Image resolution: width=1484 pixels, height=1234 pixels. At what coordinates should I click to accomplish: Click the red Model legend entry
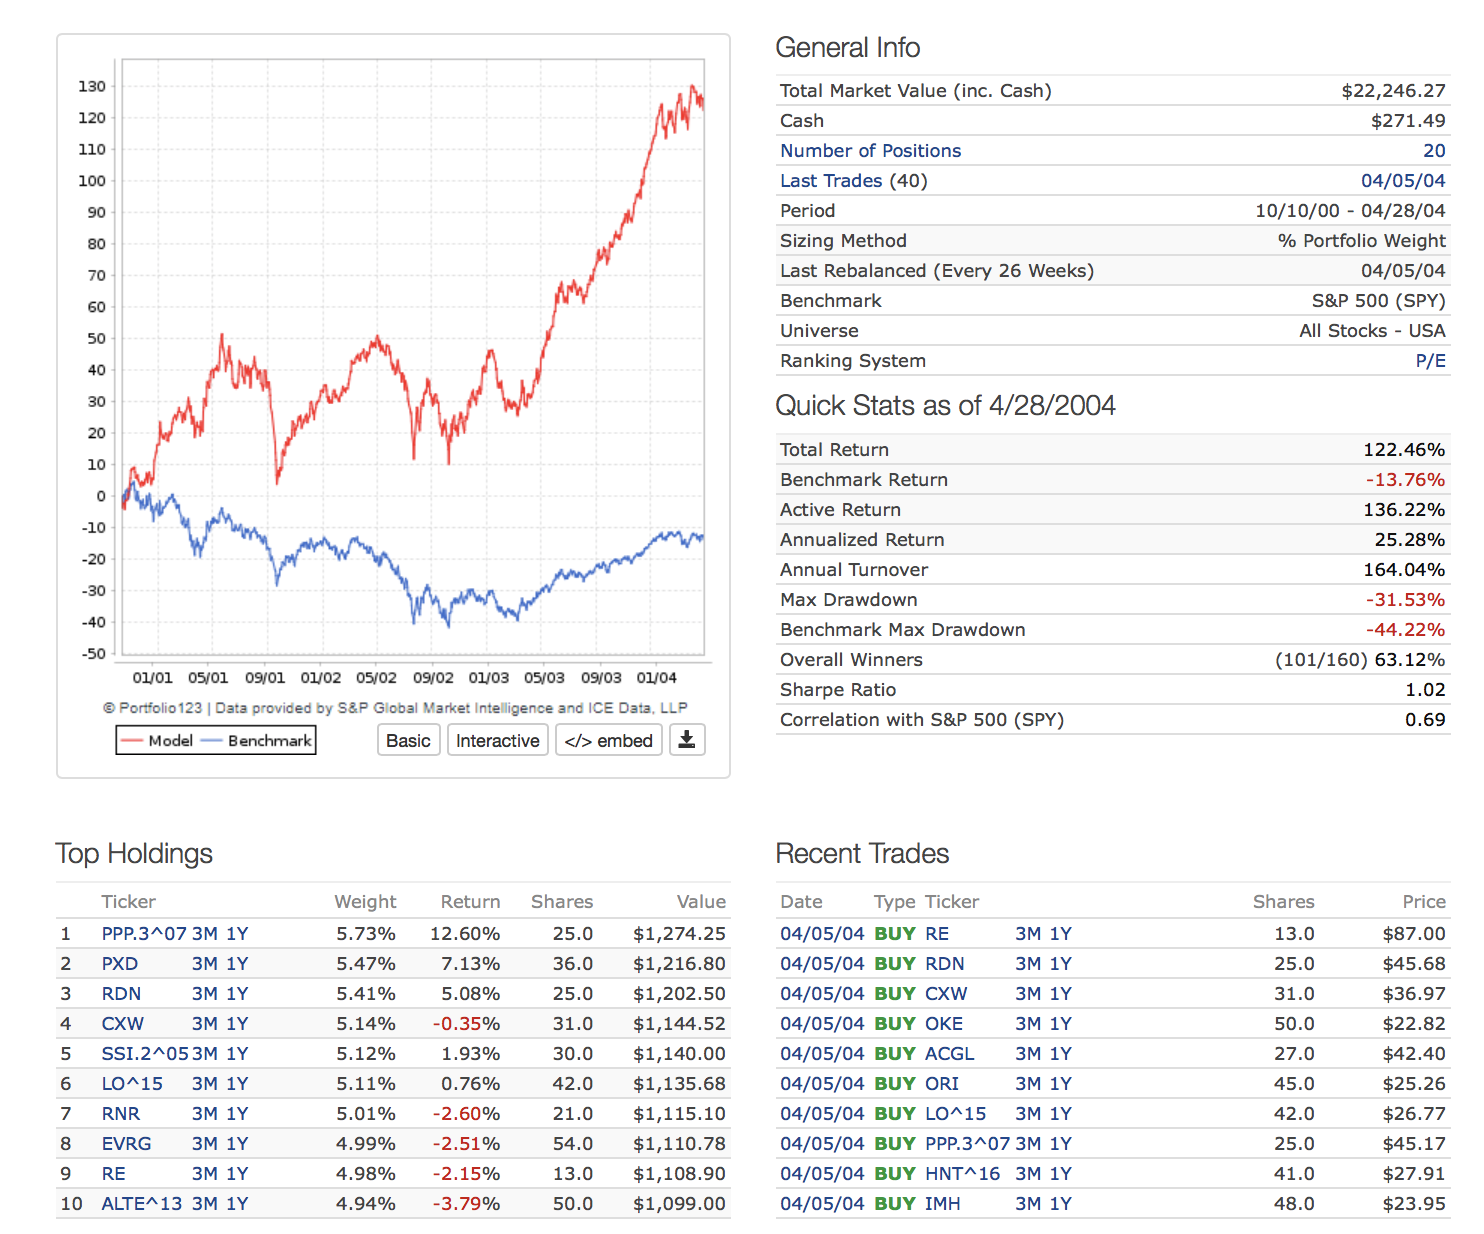157,740
